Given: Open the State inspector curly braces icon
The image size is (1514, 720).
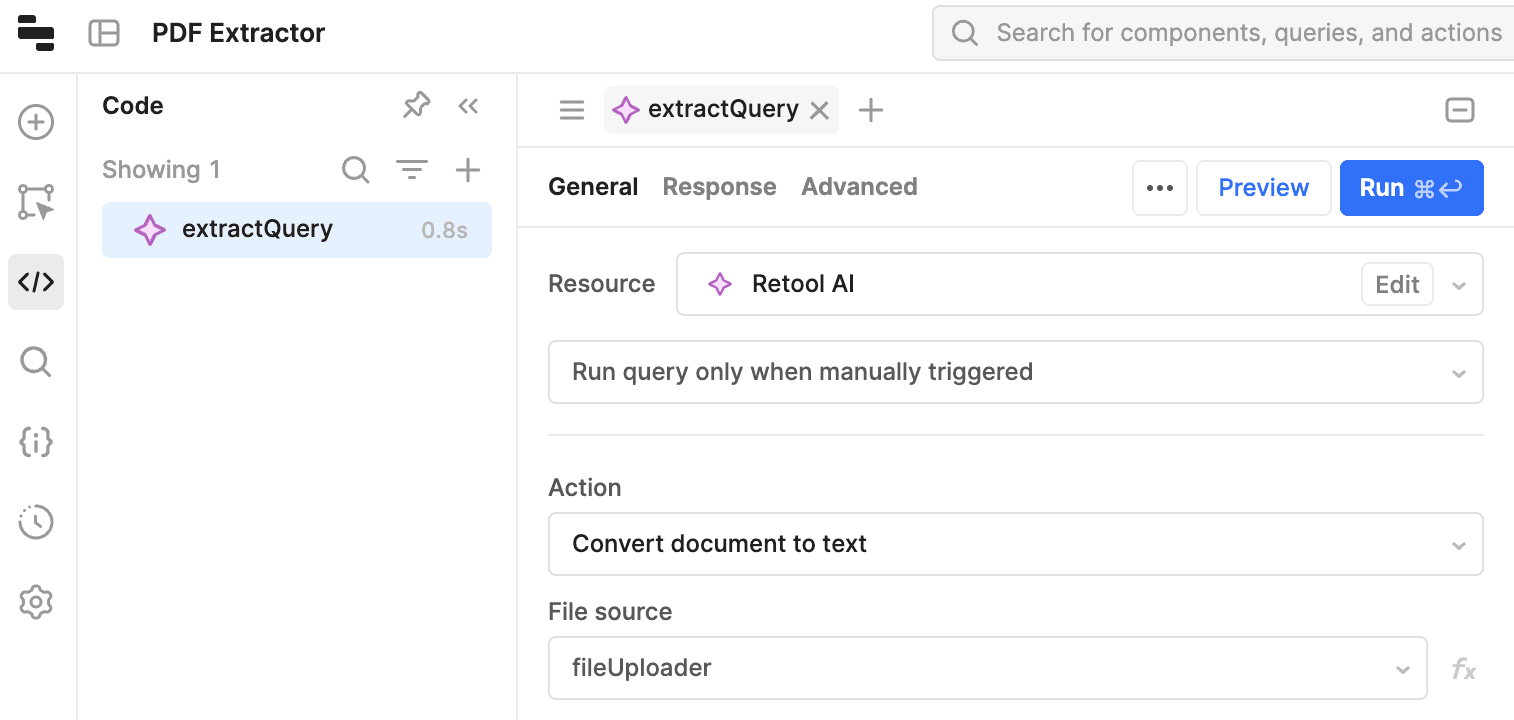Looking at the screenshot, I should click(36, 442).
